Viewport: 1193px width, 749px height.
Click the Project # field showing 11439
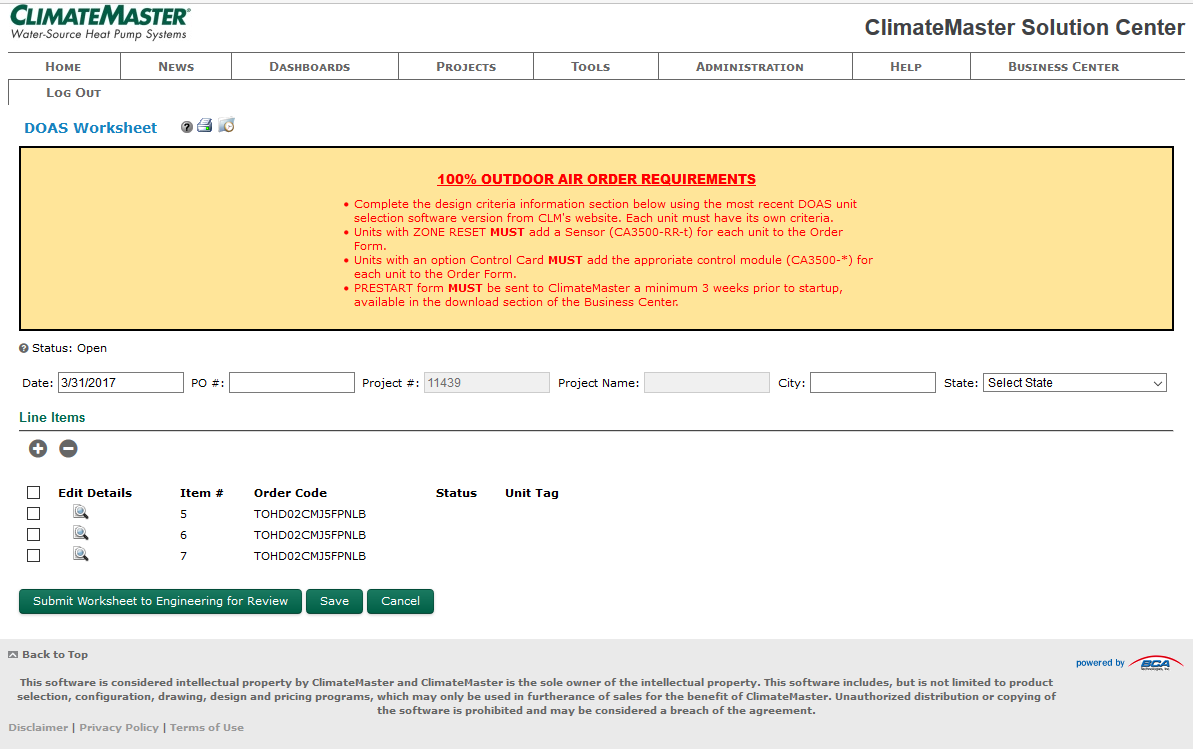click(487, 383)
